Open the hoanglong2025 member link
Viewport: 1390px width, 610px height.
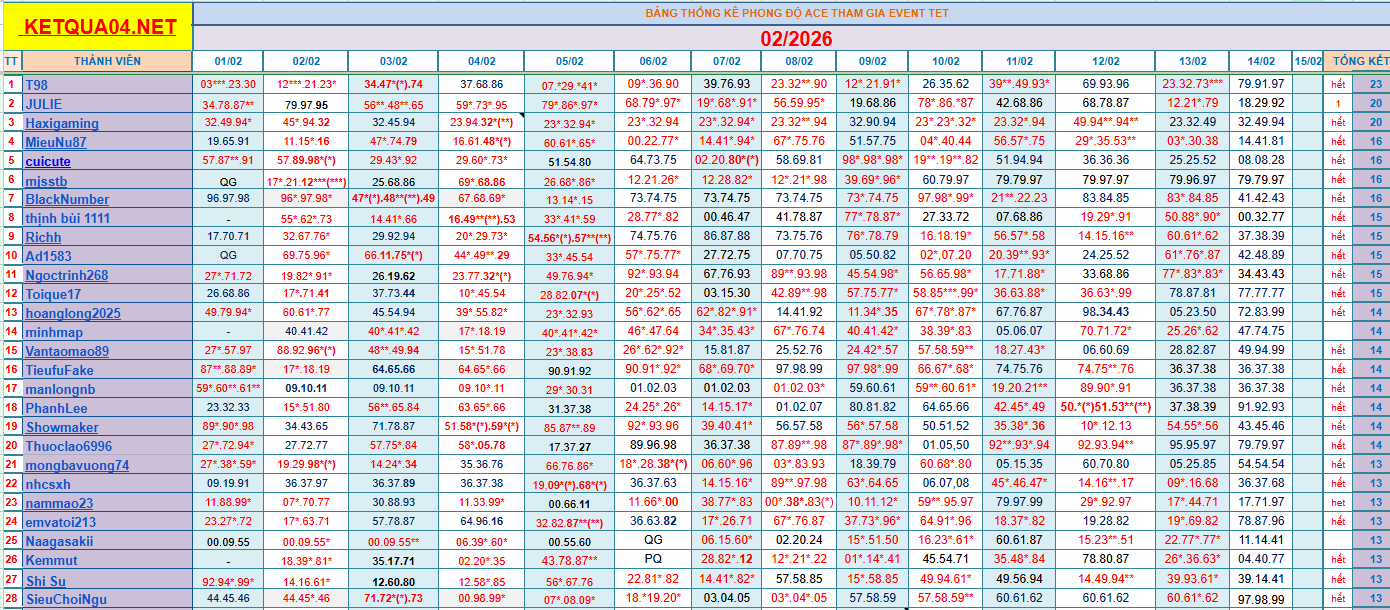pos(73,313)
